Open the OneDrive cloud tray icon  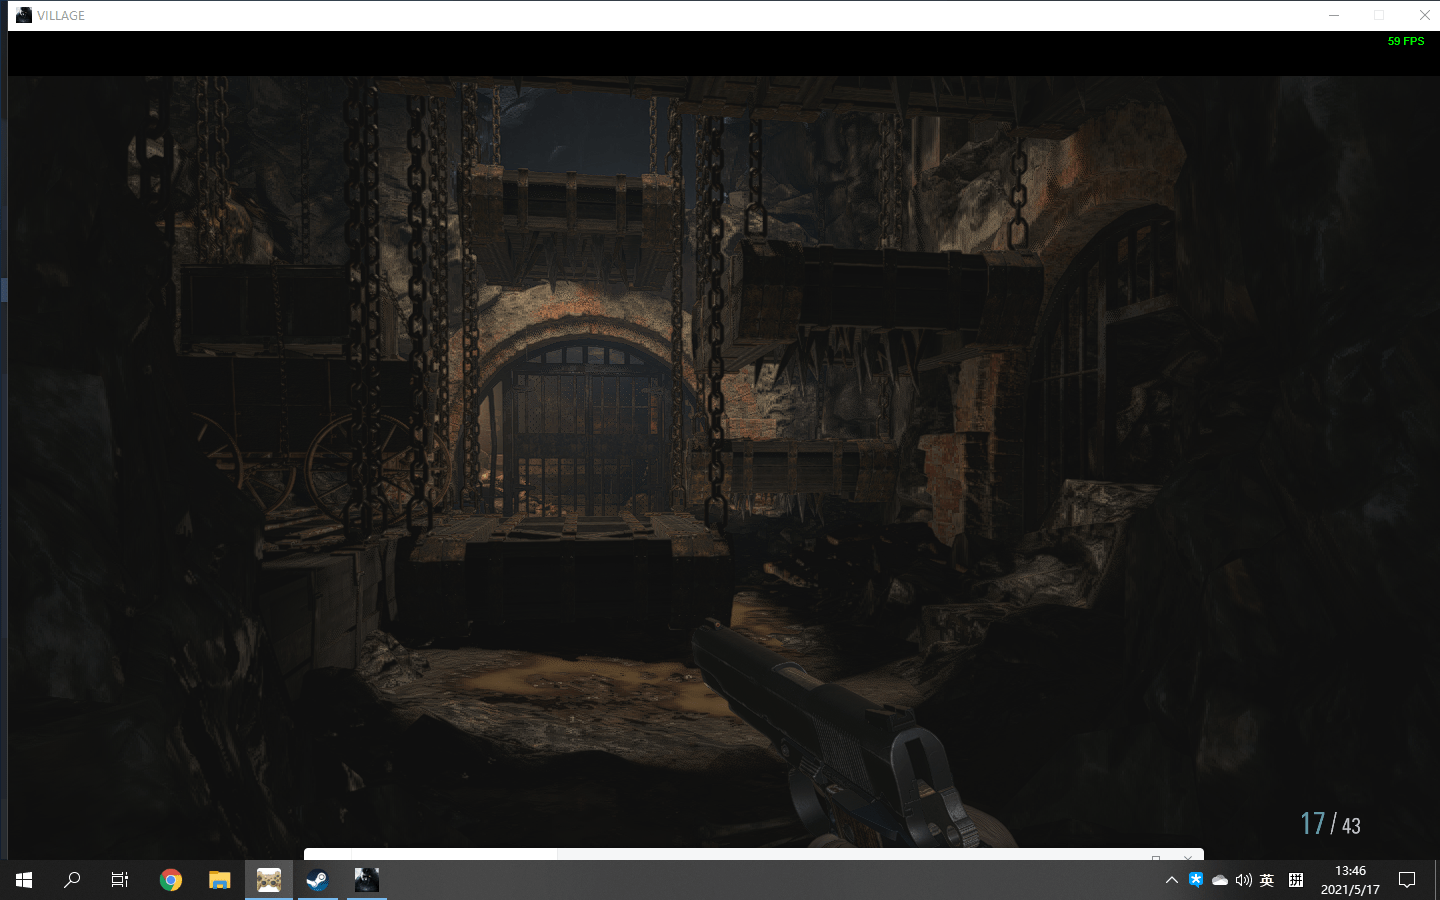pos(1220,880)
